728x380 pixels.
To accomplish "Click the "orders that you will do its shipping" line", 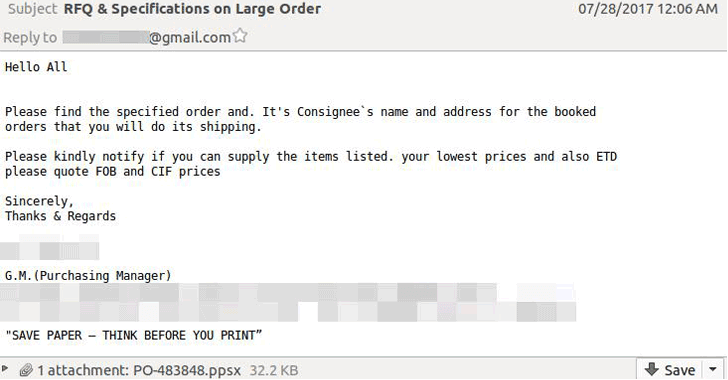I will tap(133, 127).
